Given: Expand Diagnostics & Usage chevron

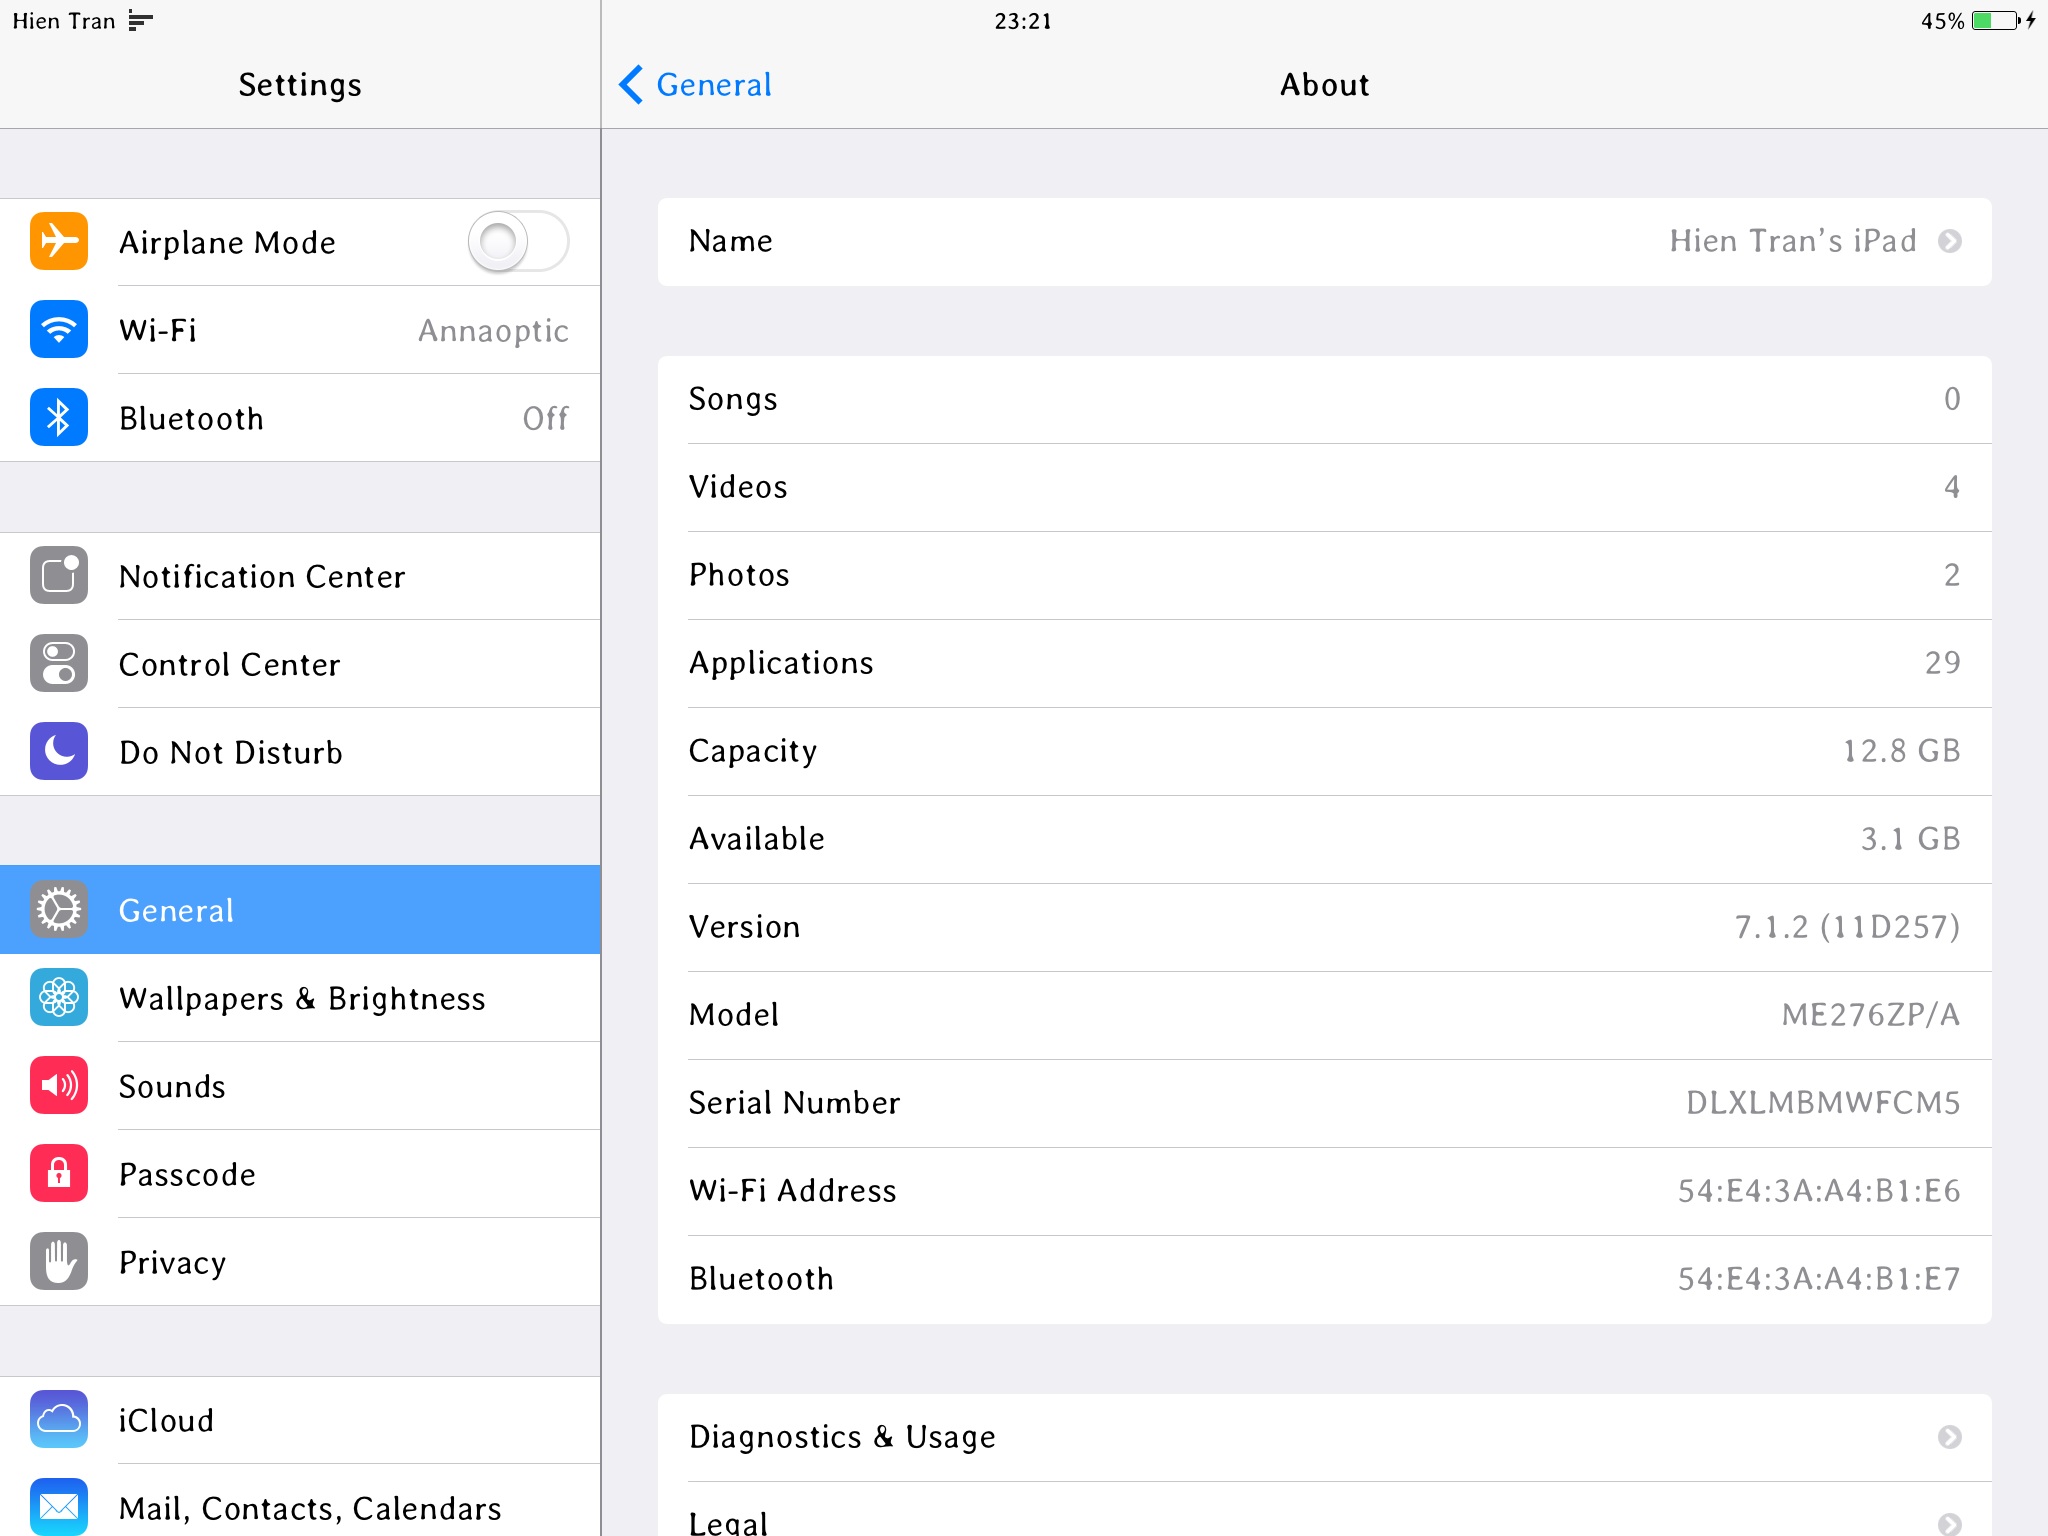Looking at the screenshot, I should click(x=1949, y=1437).
